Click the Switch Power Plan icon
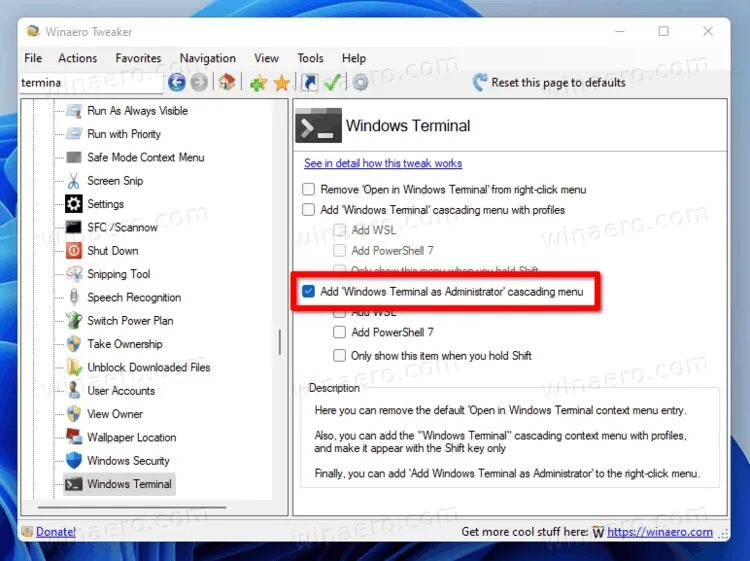750x561 pixels. pyautogui.click(x=74, y=320)
